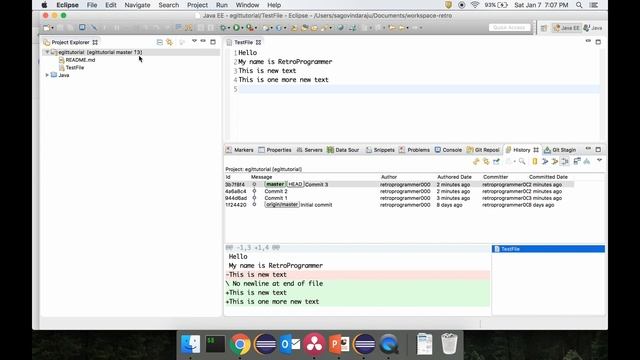Toggle Pin this History view
Screen dimensions: 640x360
click(496, 162)
